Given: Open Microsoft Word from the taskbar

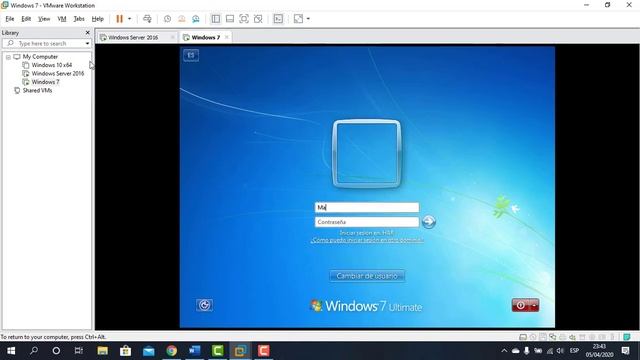Looking at the screenshot, I should coord(195,351).
